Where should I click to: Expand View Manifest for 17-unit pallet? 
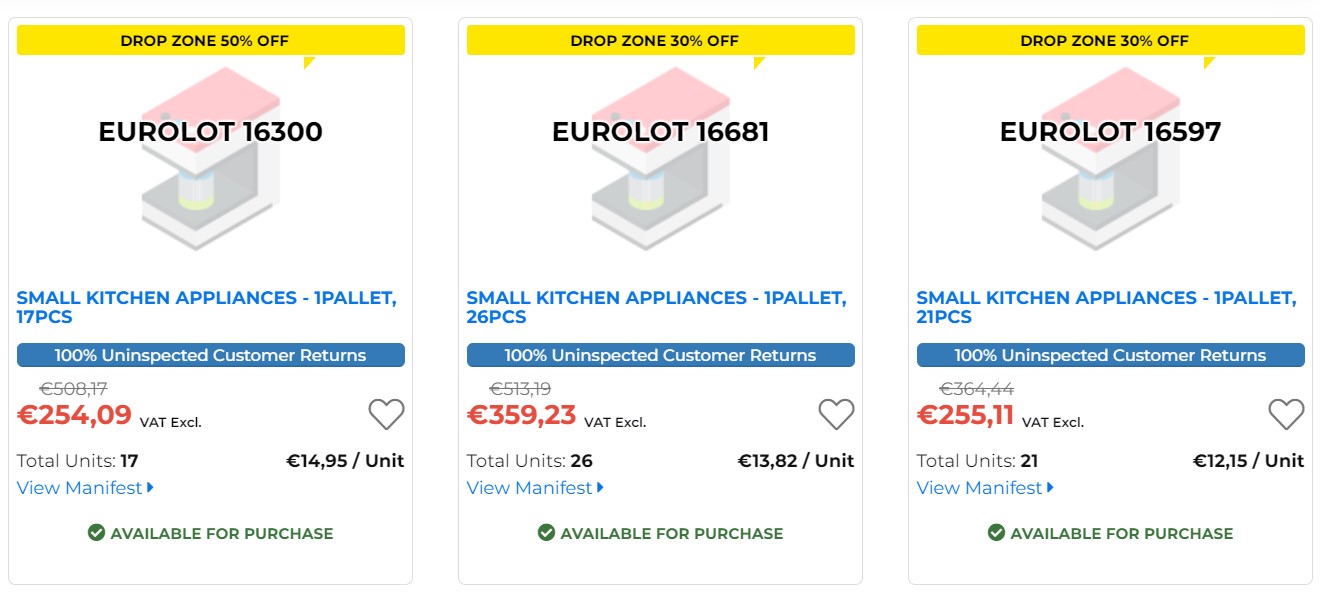click(x=85, y=488)
